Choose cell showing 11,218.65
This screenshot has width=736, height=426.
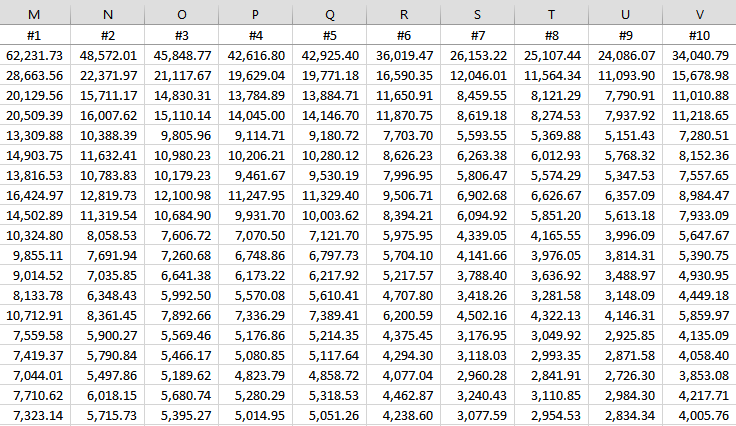[699, 115]
